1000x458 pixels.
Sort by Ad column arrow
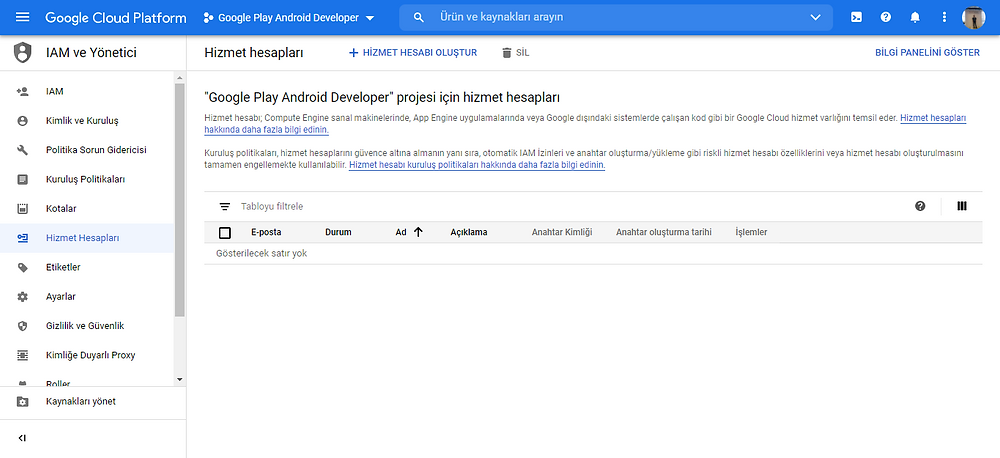coord(418,232)
